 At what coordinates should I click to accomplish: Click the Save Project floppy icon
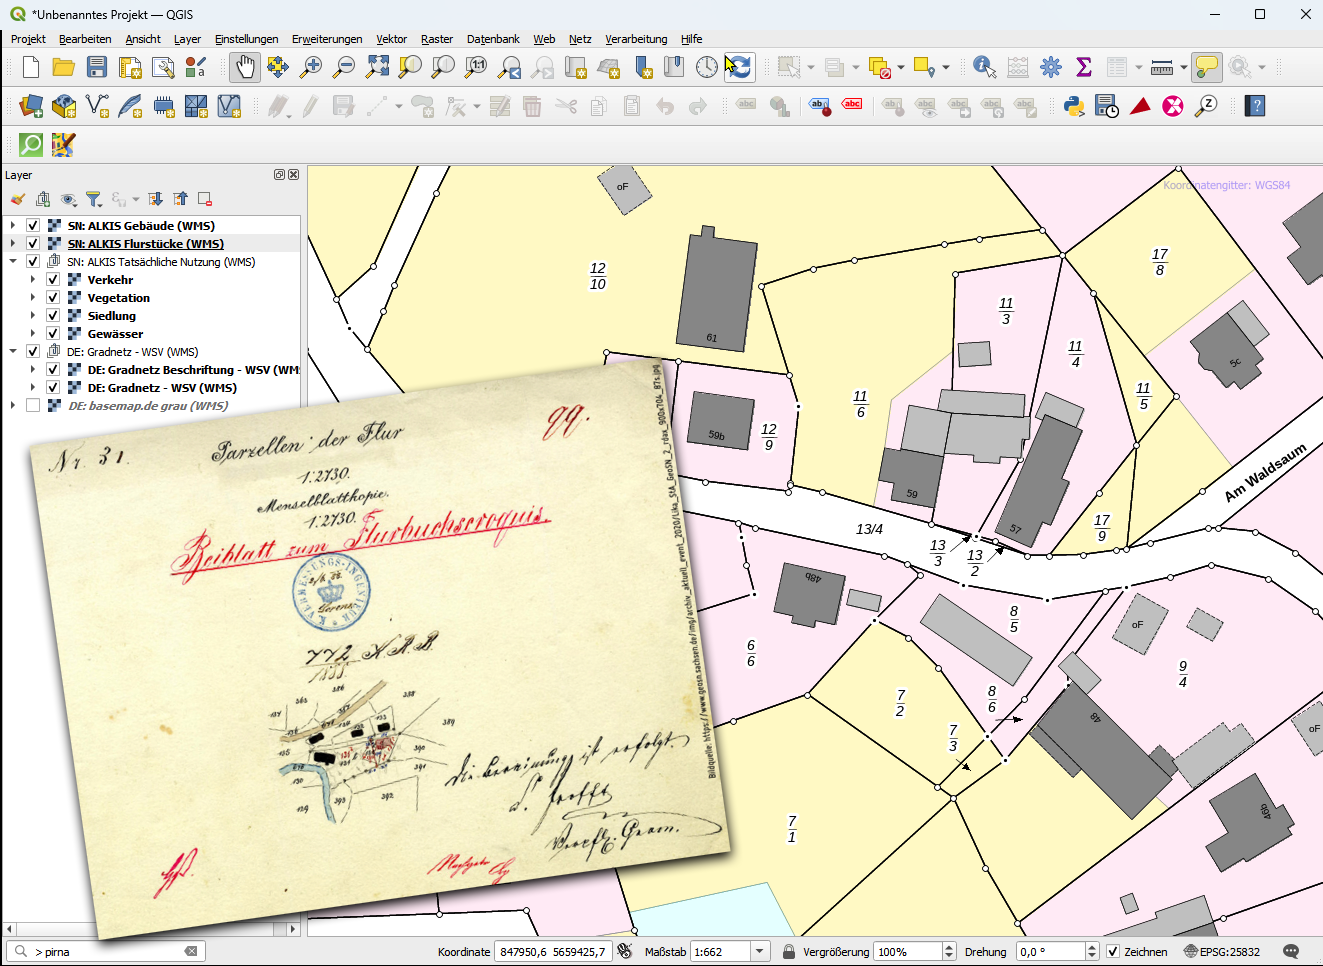coord(97,67)
